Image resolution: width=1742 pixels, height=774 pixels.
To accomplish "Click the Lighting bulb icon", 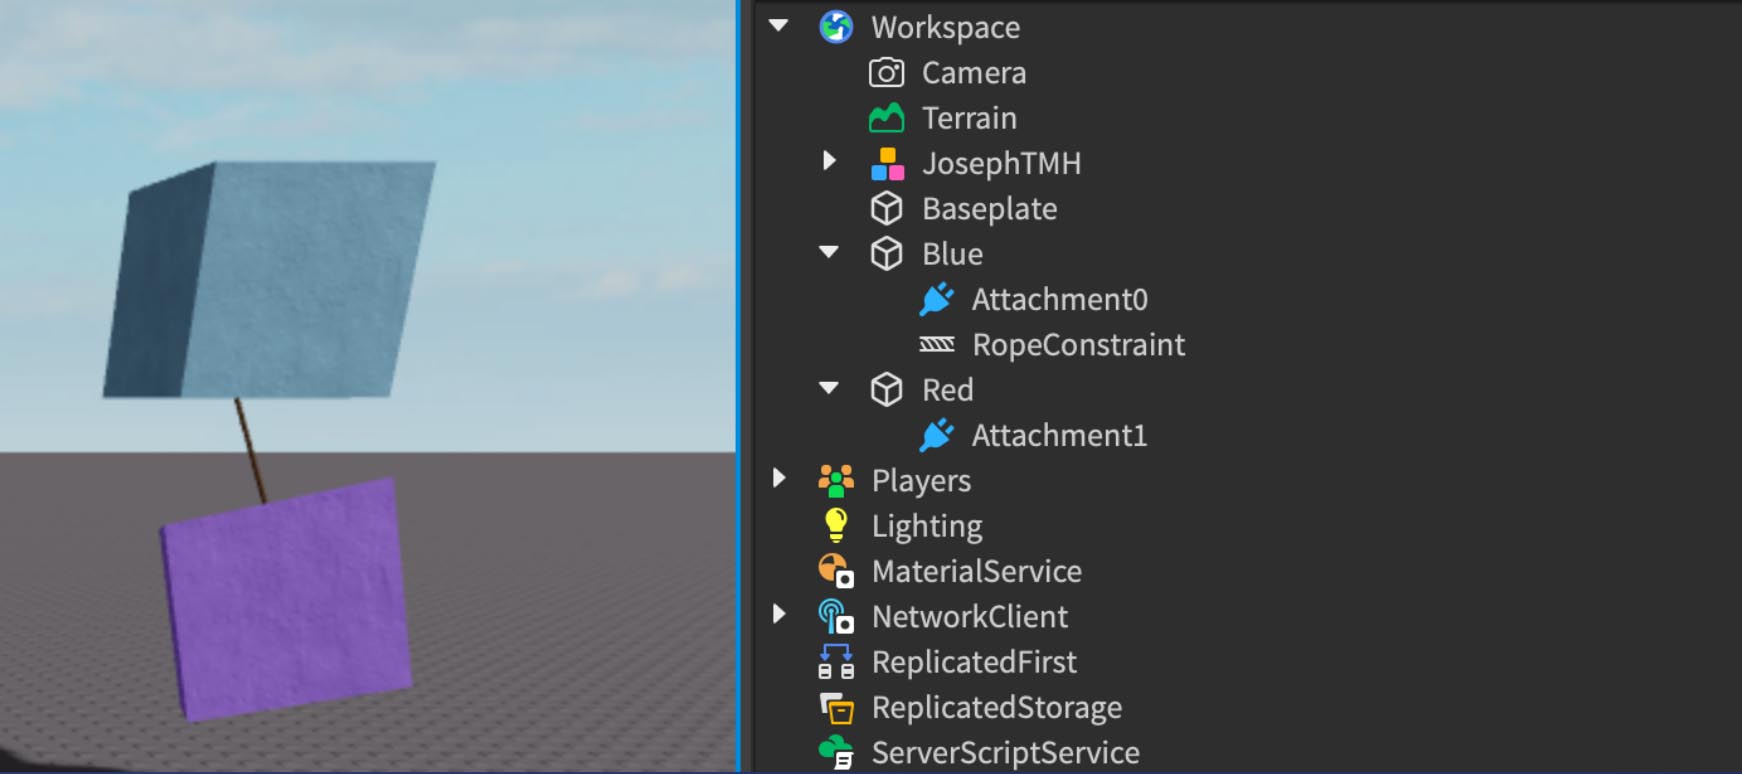I will coord(835,525).
